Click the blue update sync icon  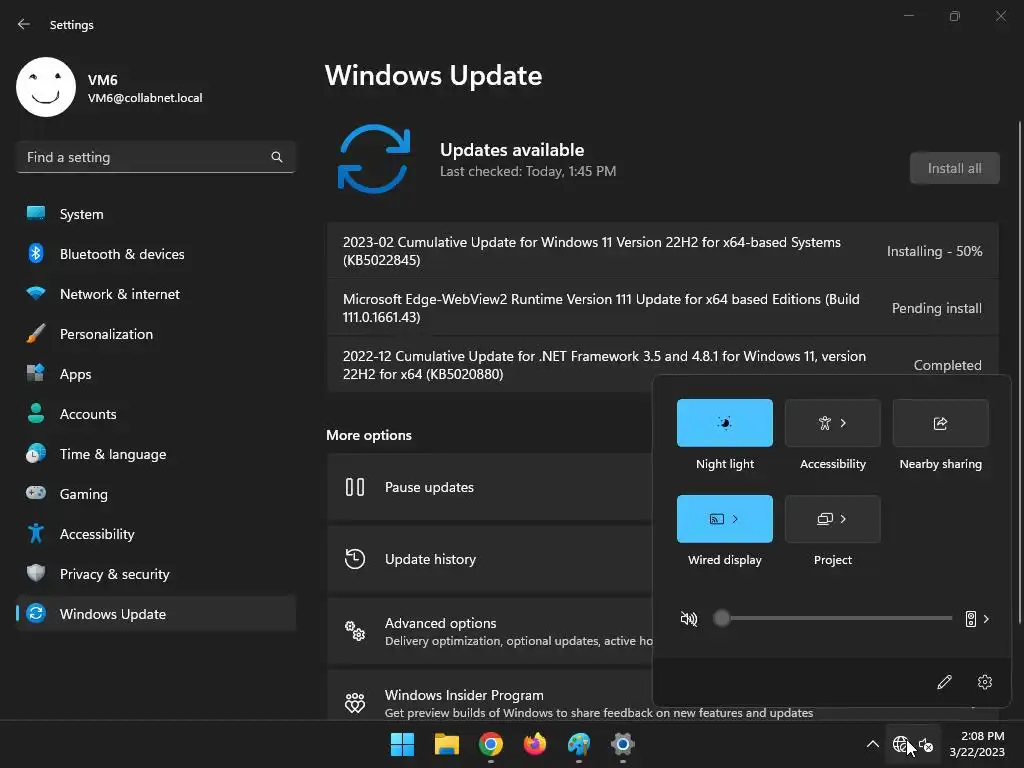(374, 159)
